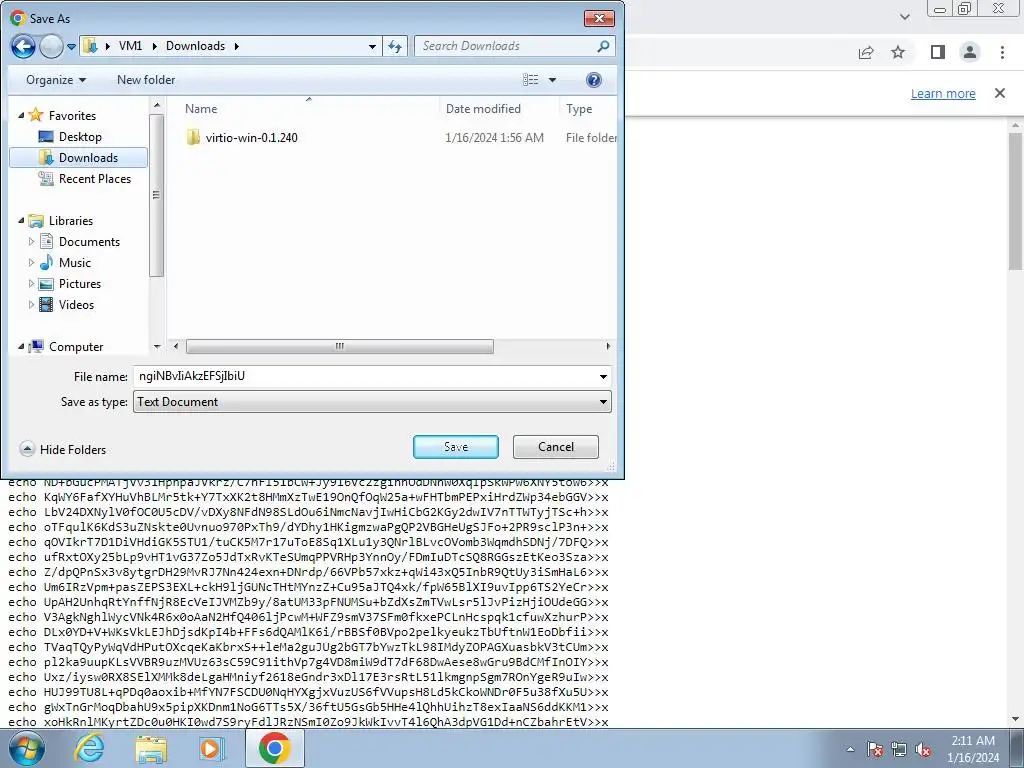The height and width of the screenshot is (768, 1024).
Task: Open Chrome tab search chevron
Action: [904, 16]
